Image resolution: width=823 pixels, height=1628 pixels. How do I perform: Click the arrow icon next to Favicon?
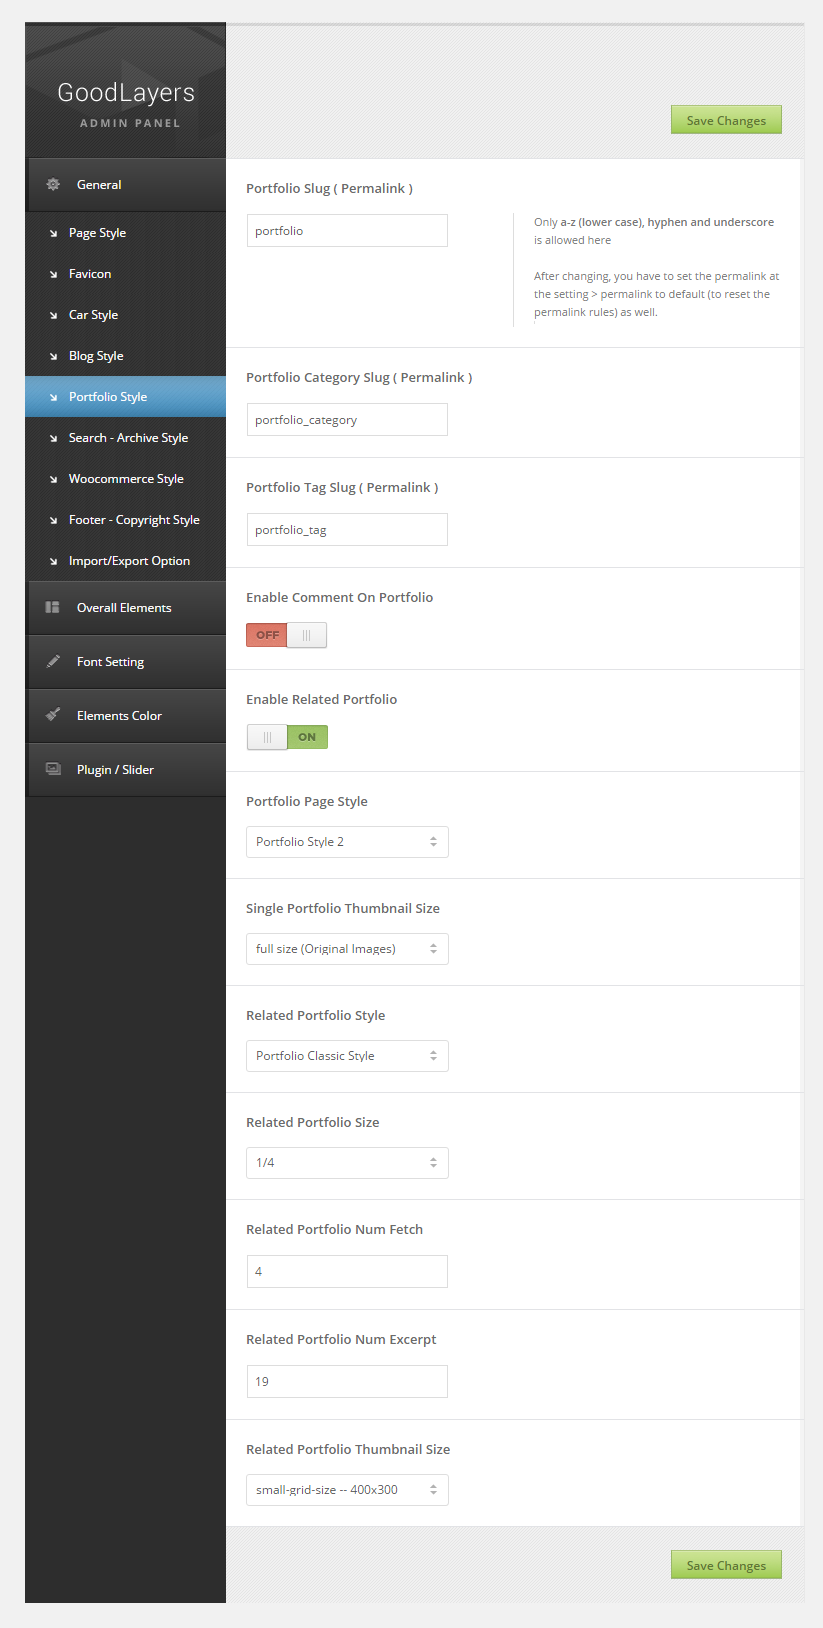click(54, 274)
